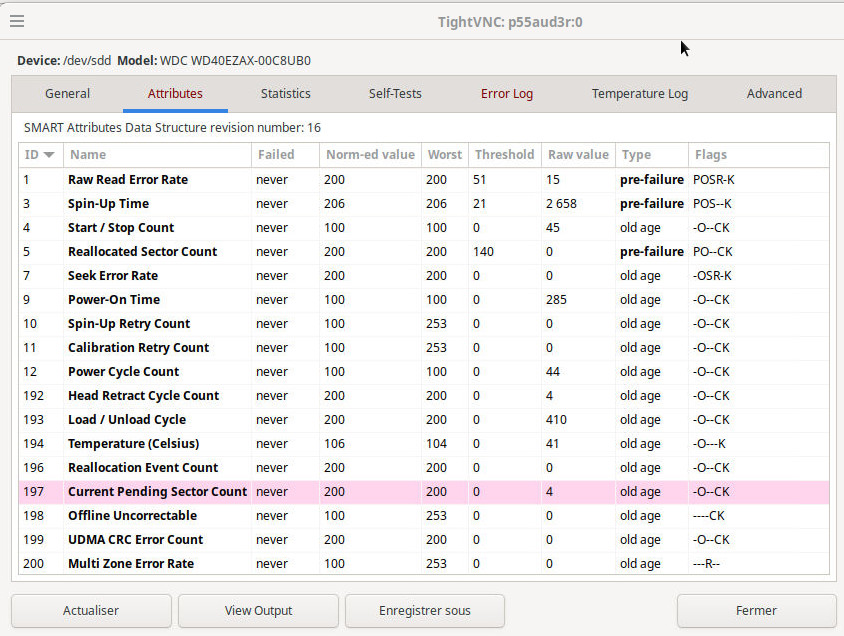Close the dialog with Fermer
The width and height of the screenshot is (844, 636).
click(756, 610)
